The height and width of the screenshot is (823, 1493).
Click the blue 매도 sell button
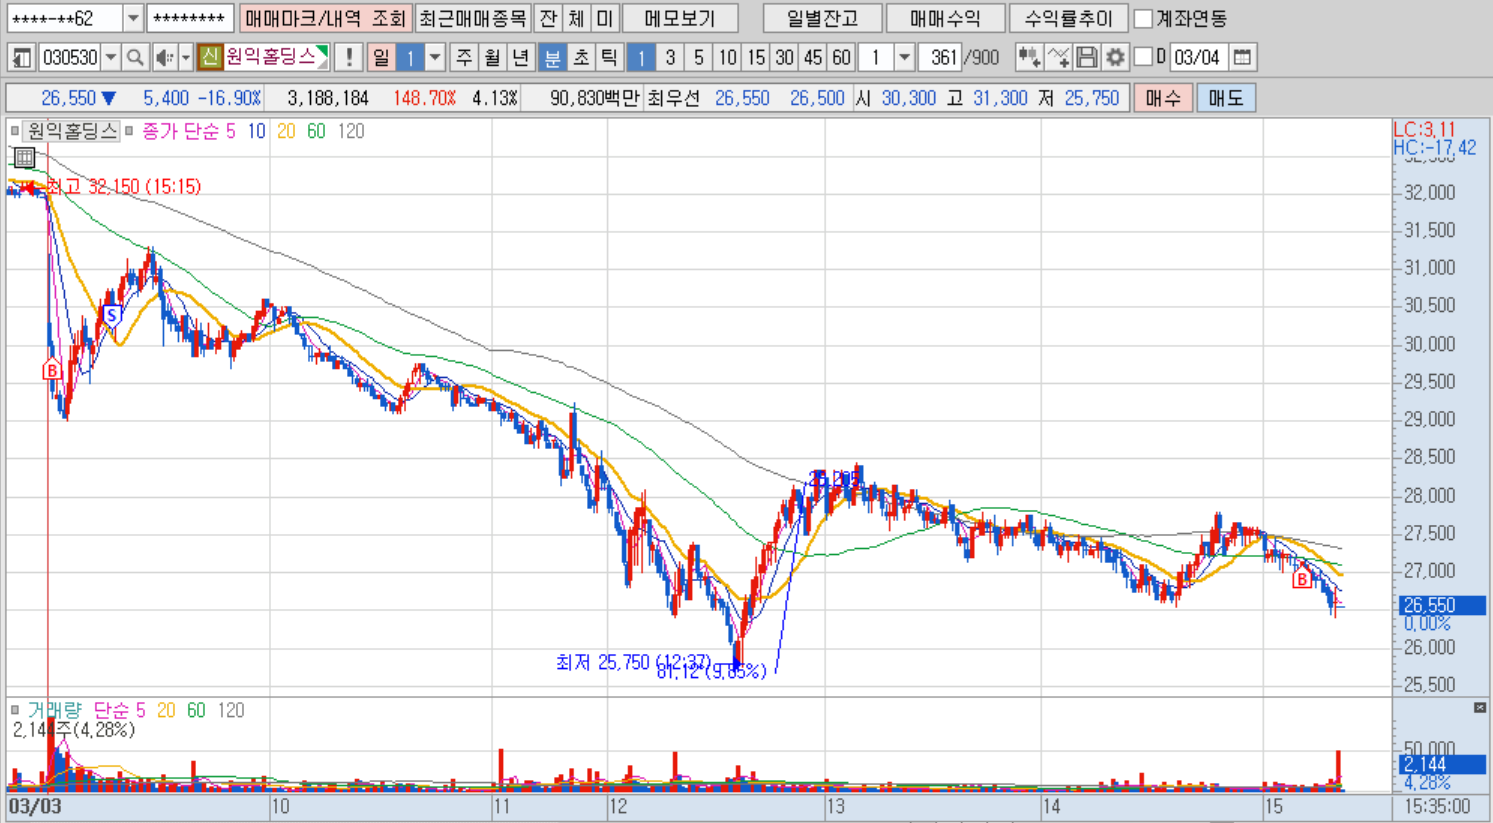(x=1225, y=98)
